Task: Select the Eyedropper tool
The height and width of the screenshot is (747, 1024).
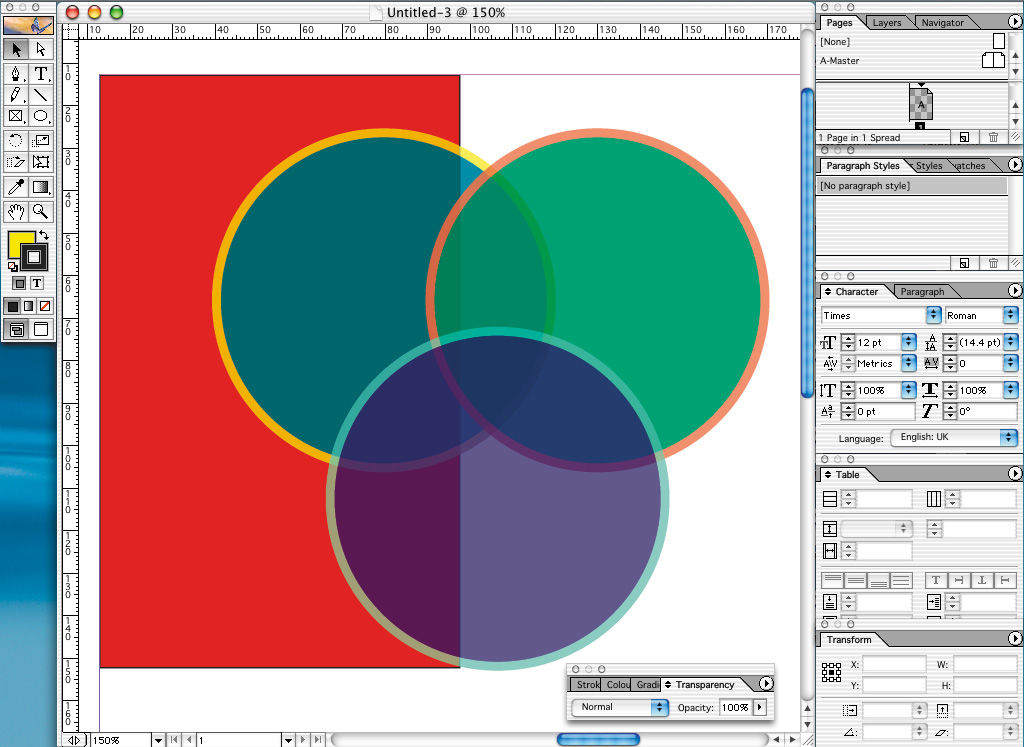Action: pyautogui.click(x=15, y=187)
